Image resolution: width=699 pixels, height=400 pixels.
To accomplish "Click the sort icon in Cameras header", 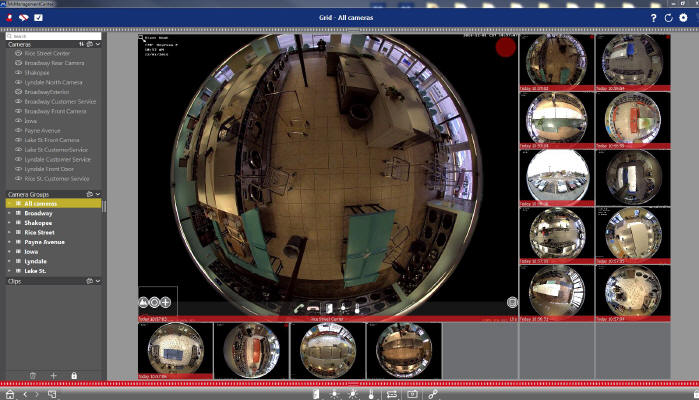I will click(x=82, y=44).
